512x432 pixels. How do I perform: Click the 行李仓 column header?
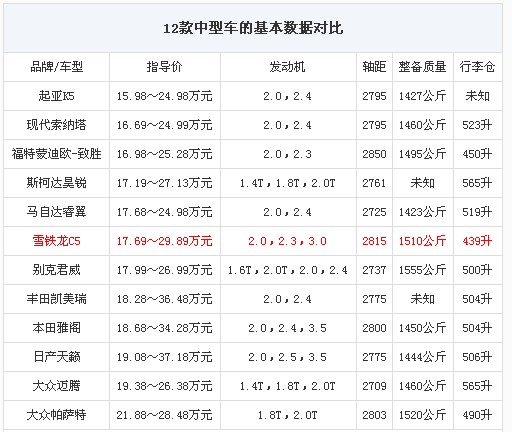477,67
